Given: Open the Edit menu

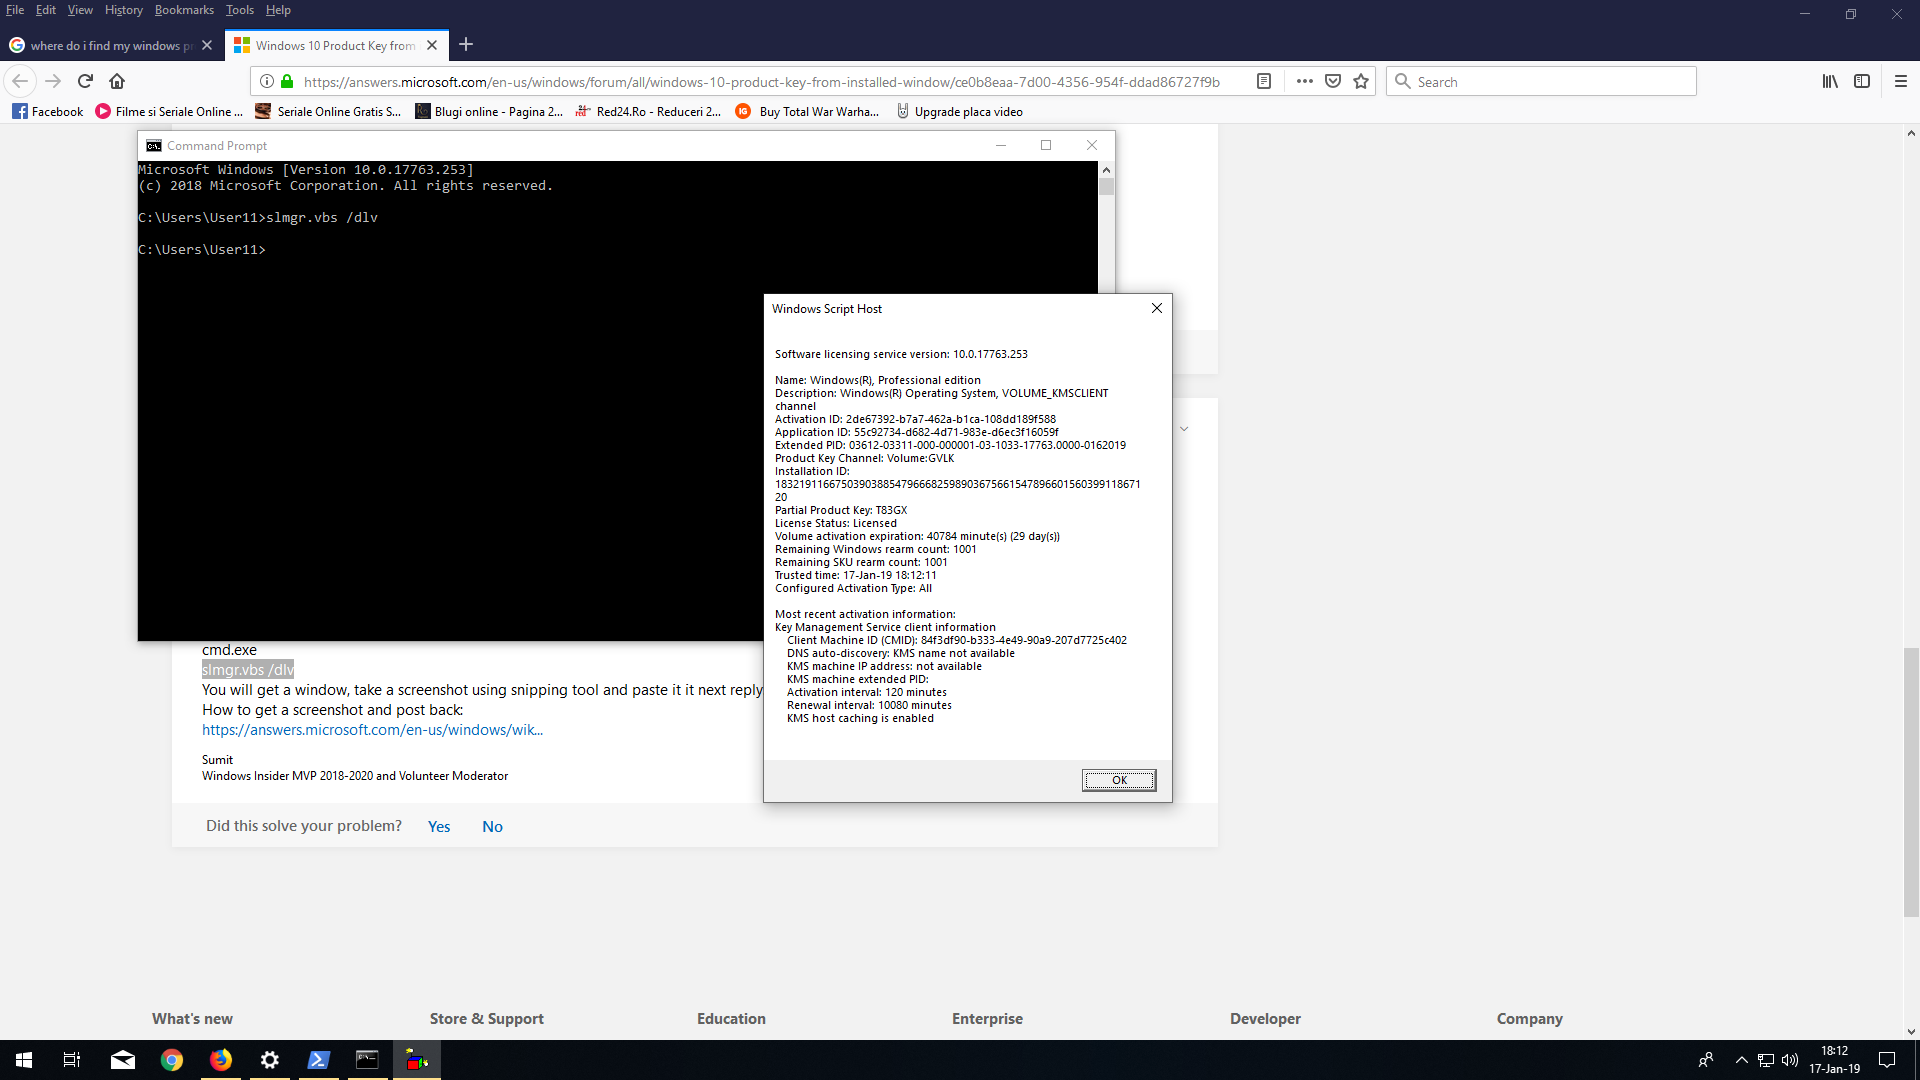Looking at the screenshot, I should click(x=46, y=10).
